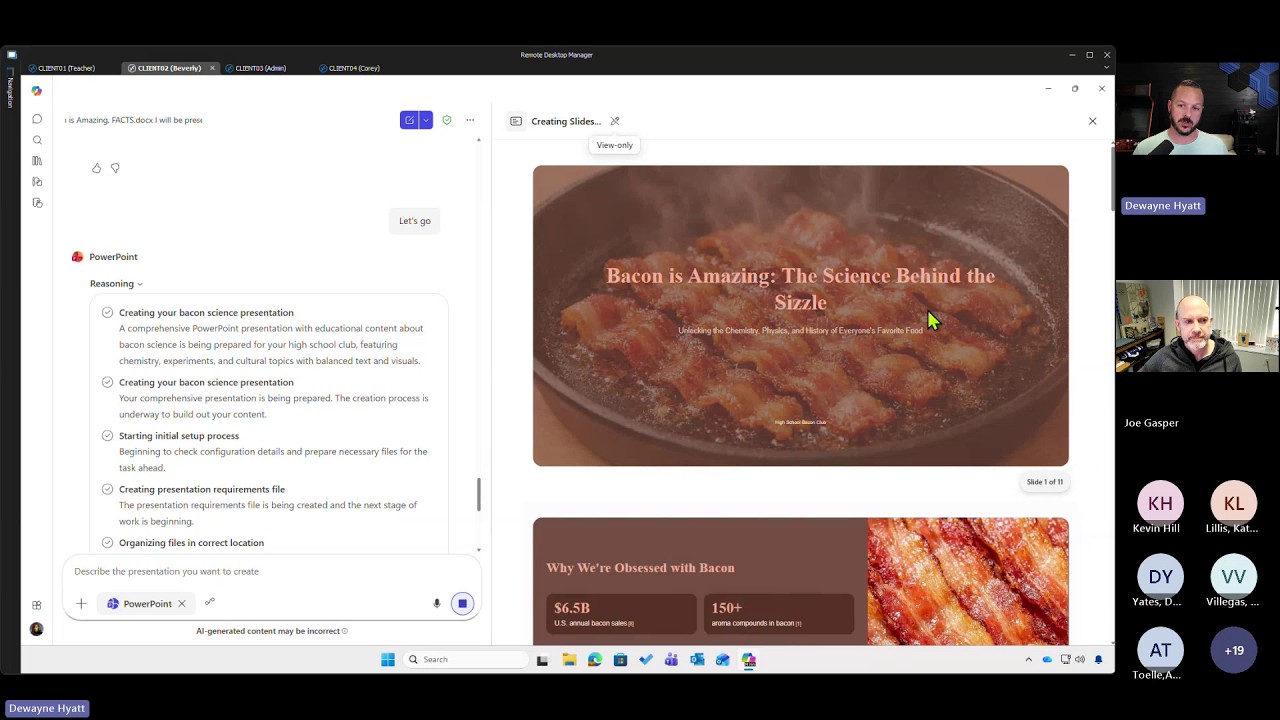
Task: Open the user profile avatar in the Copilot sidebar
Action: 37,629
